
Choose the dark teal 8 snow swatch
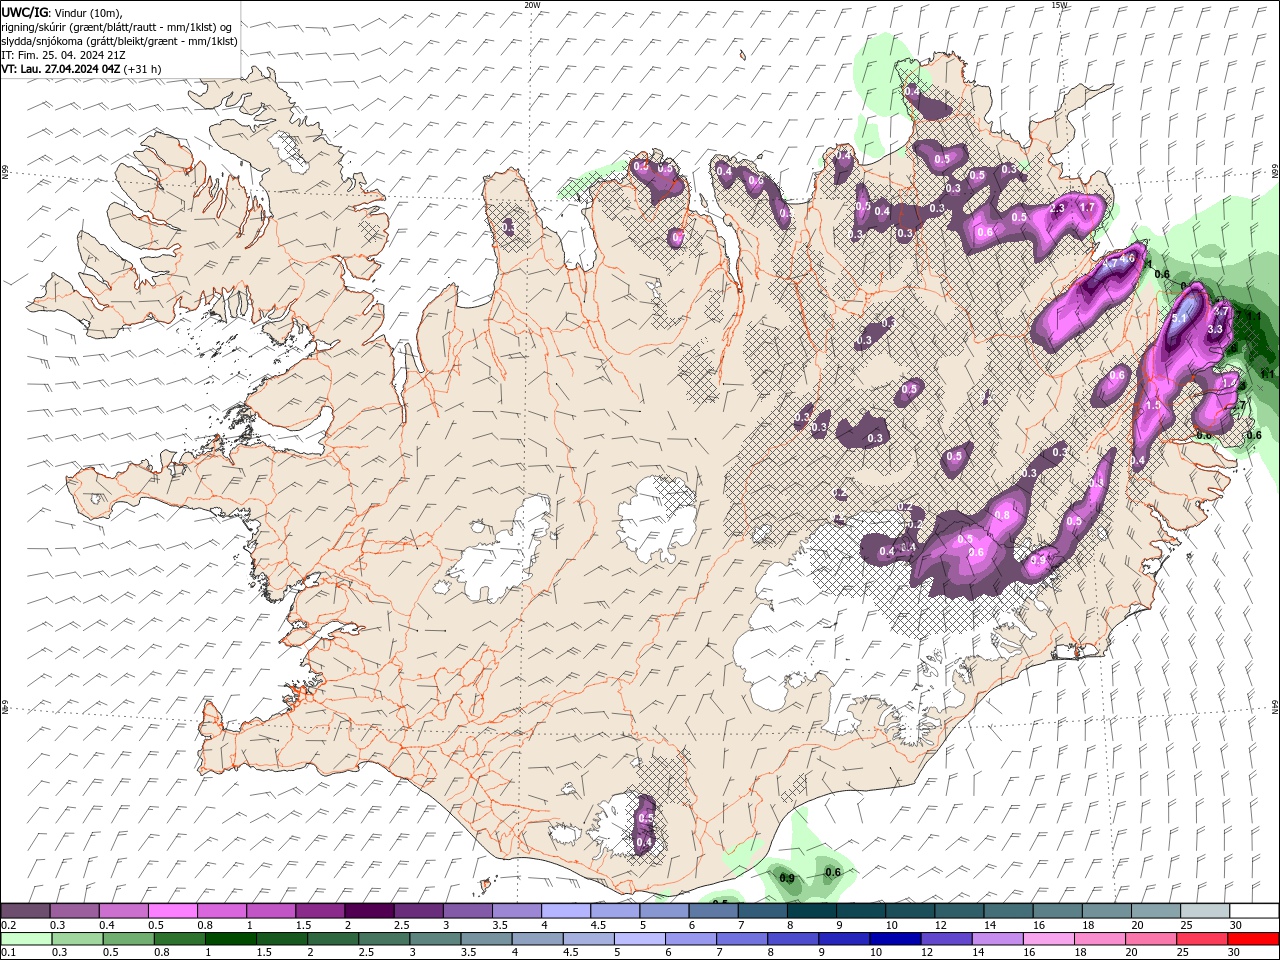(x=811, y=911)
